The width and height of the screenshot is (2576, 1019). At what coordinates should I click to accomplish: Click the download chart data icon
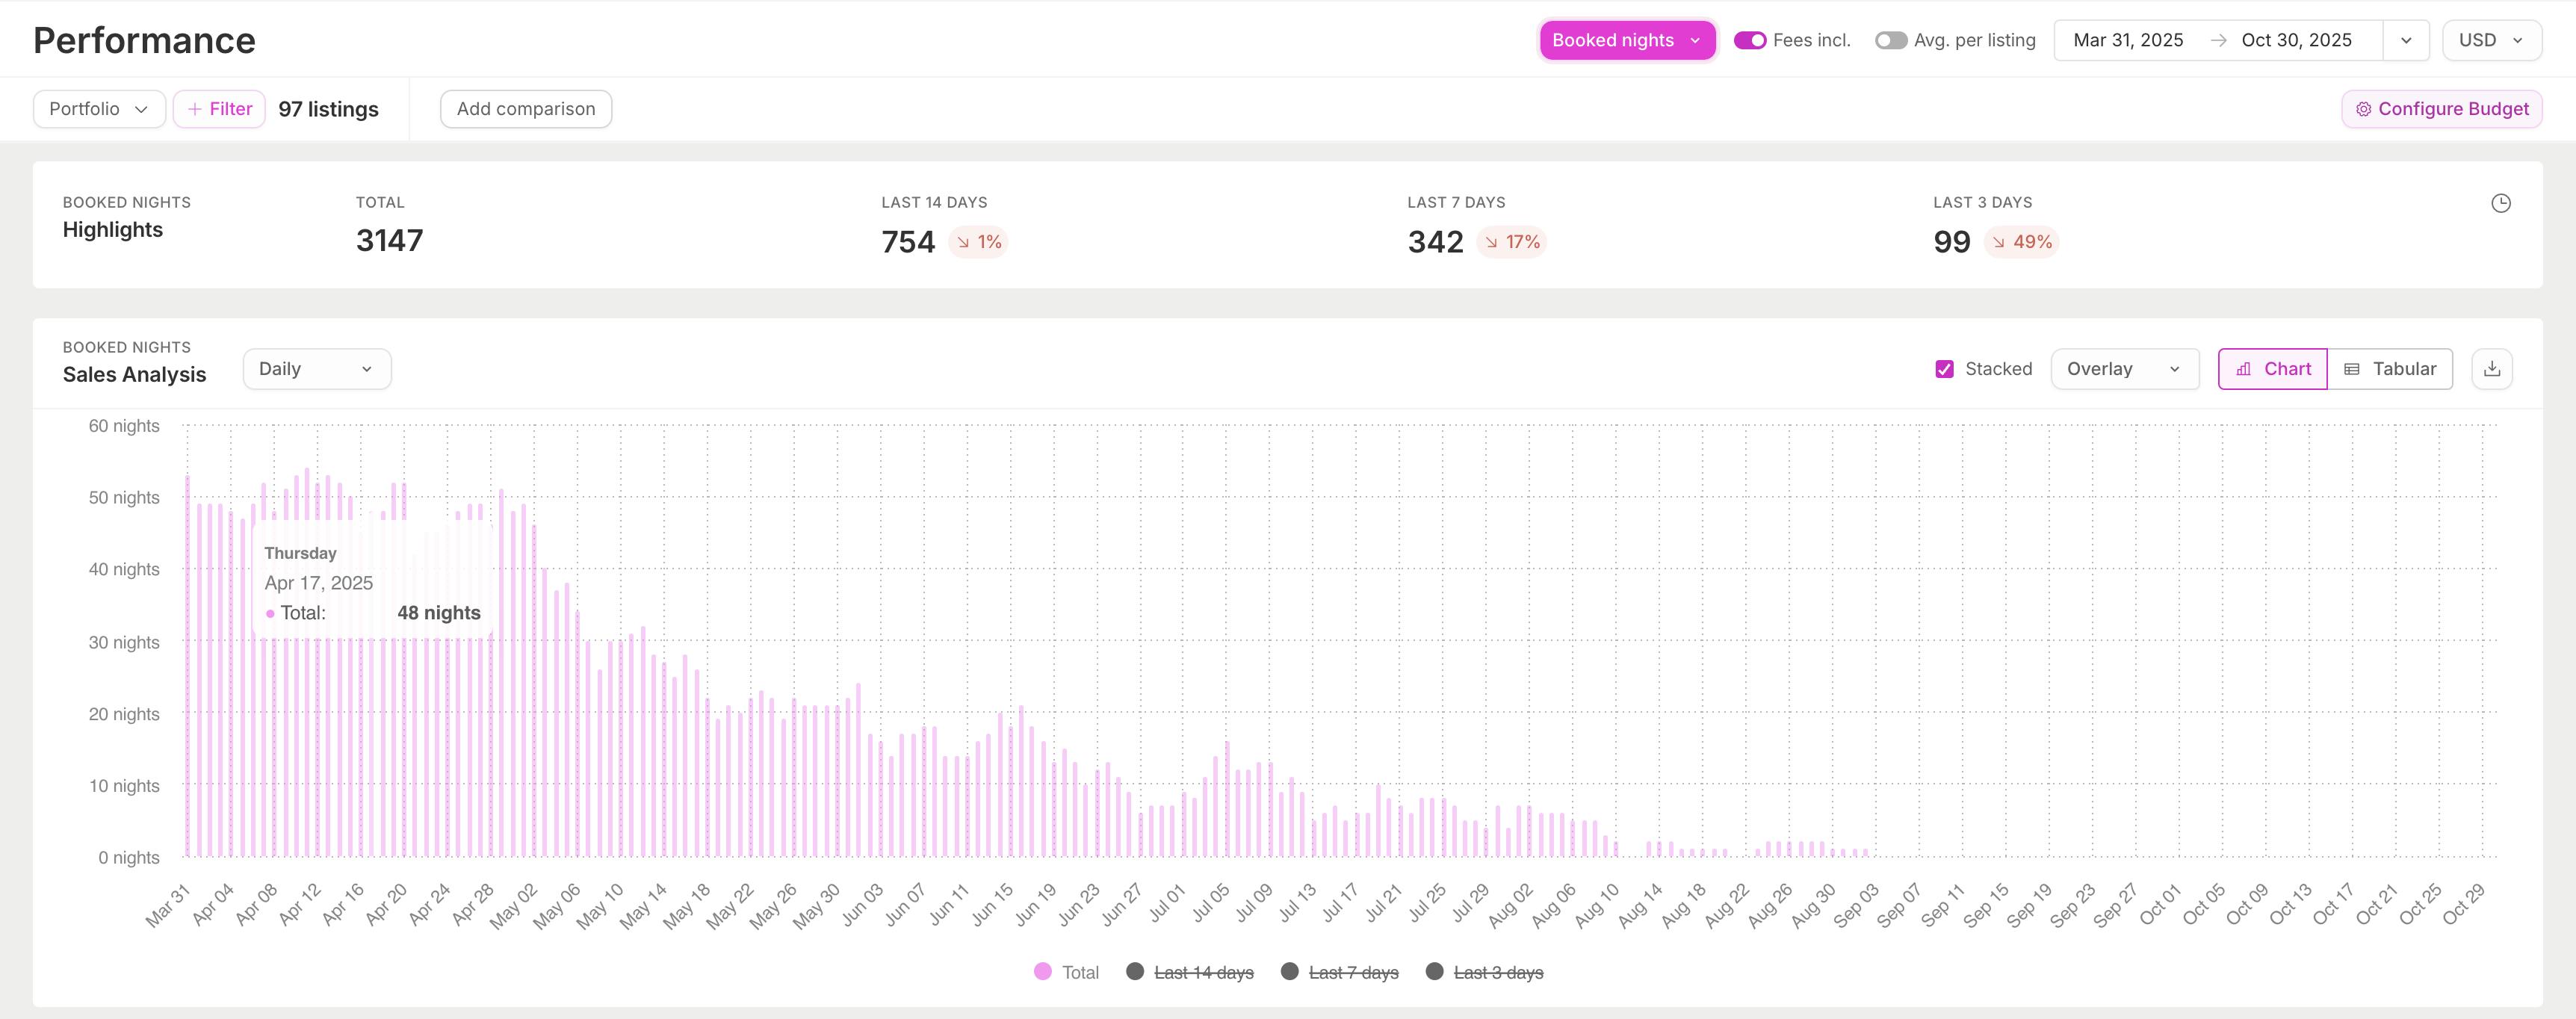(x=2492, y=369)
